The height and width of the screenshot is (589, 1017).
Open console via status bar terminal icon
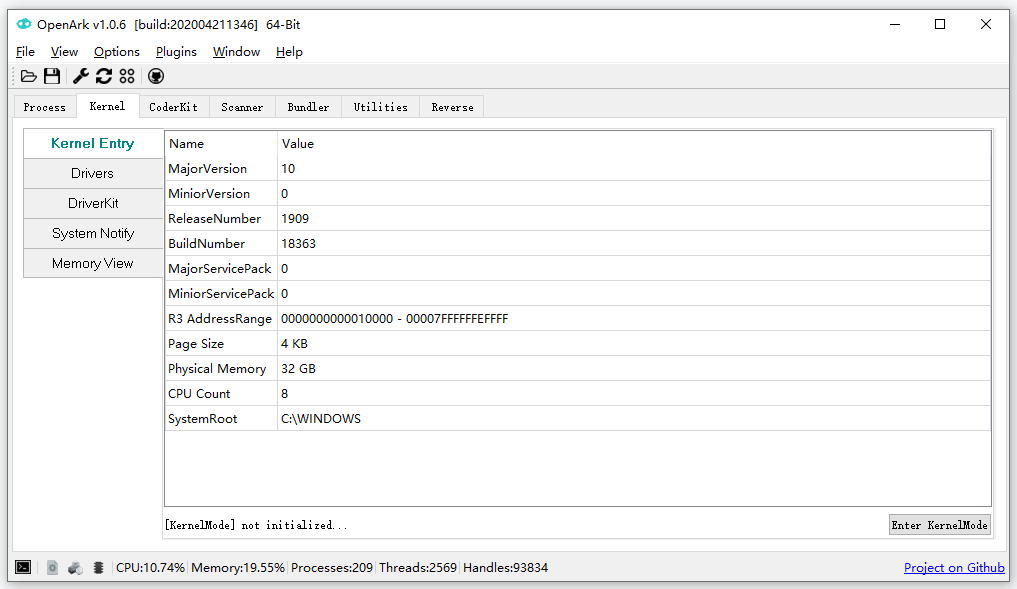pos(23,568)
